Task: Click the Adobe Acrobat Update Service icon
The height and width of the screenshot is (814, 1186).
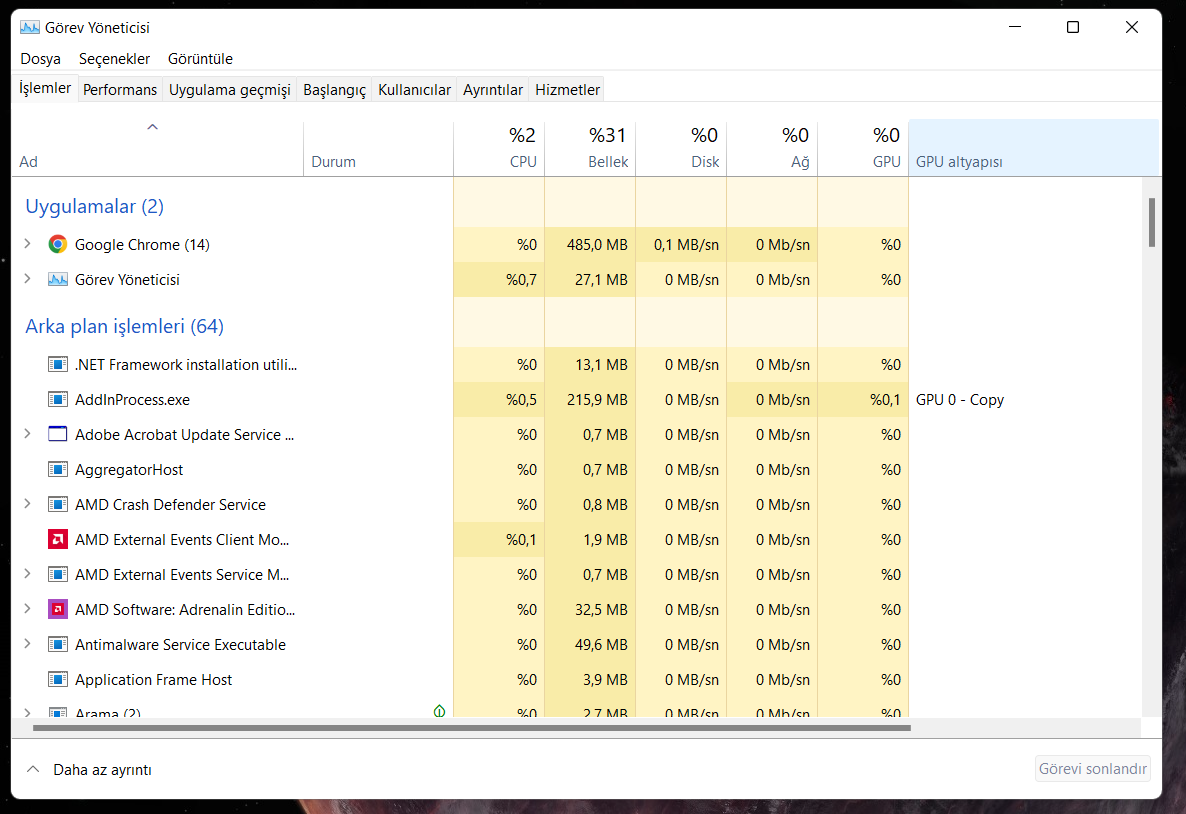Action: click(58, 434)
